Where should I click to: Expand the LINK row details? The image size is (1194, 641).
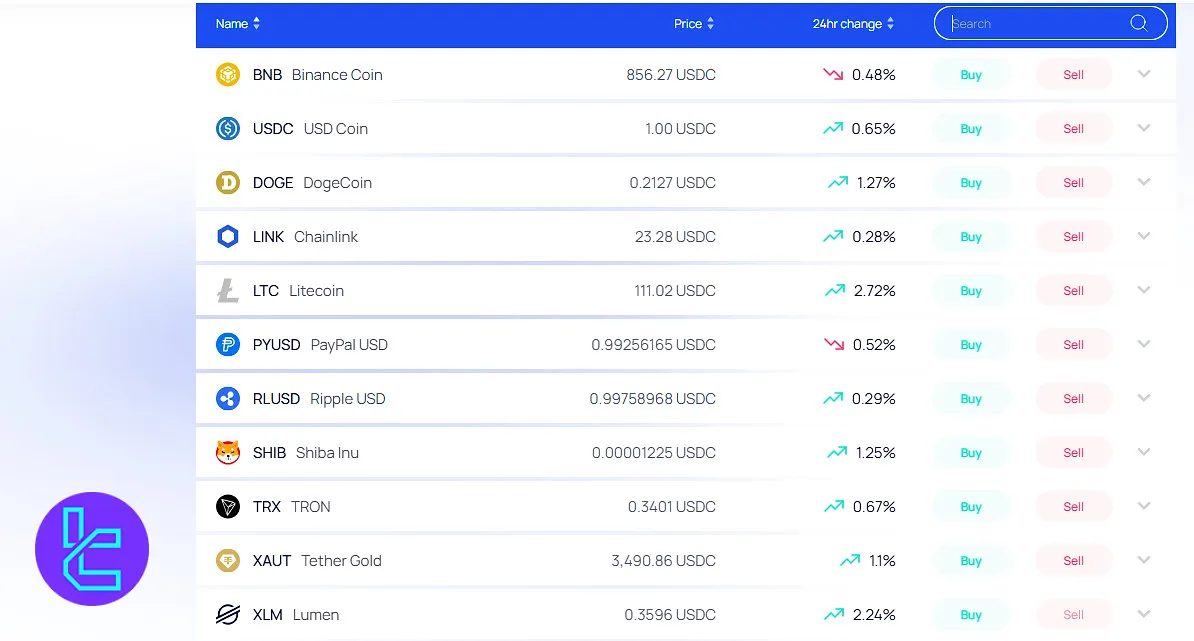point(1144,236)
